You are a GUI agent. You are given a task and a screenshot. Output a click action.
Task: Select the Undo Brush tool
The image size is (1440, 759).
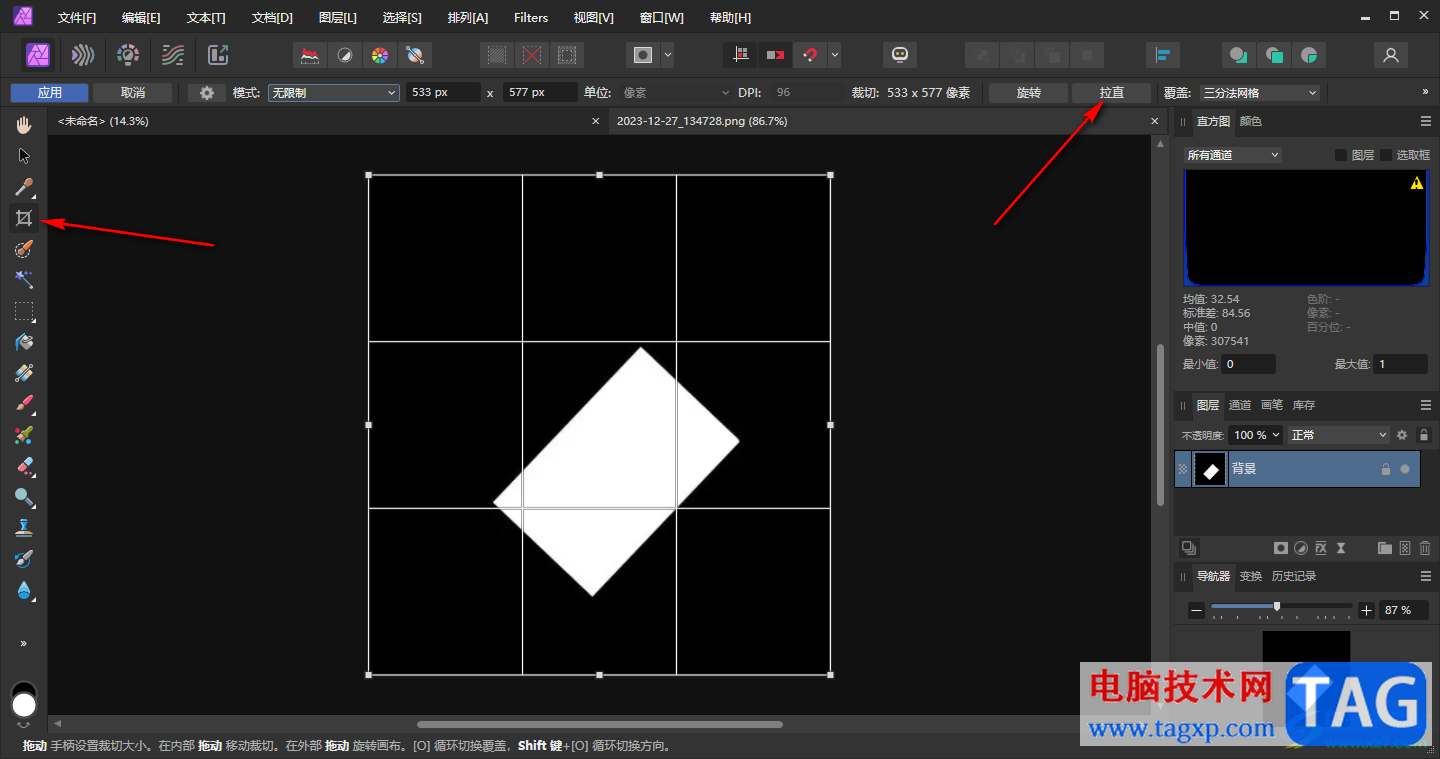tap(24, 559)
